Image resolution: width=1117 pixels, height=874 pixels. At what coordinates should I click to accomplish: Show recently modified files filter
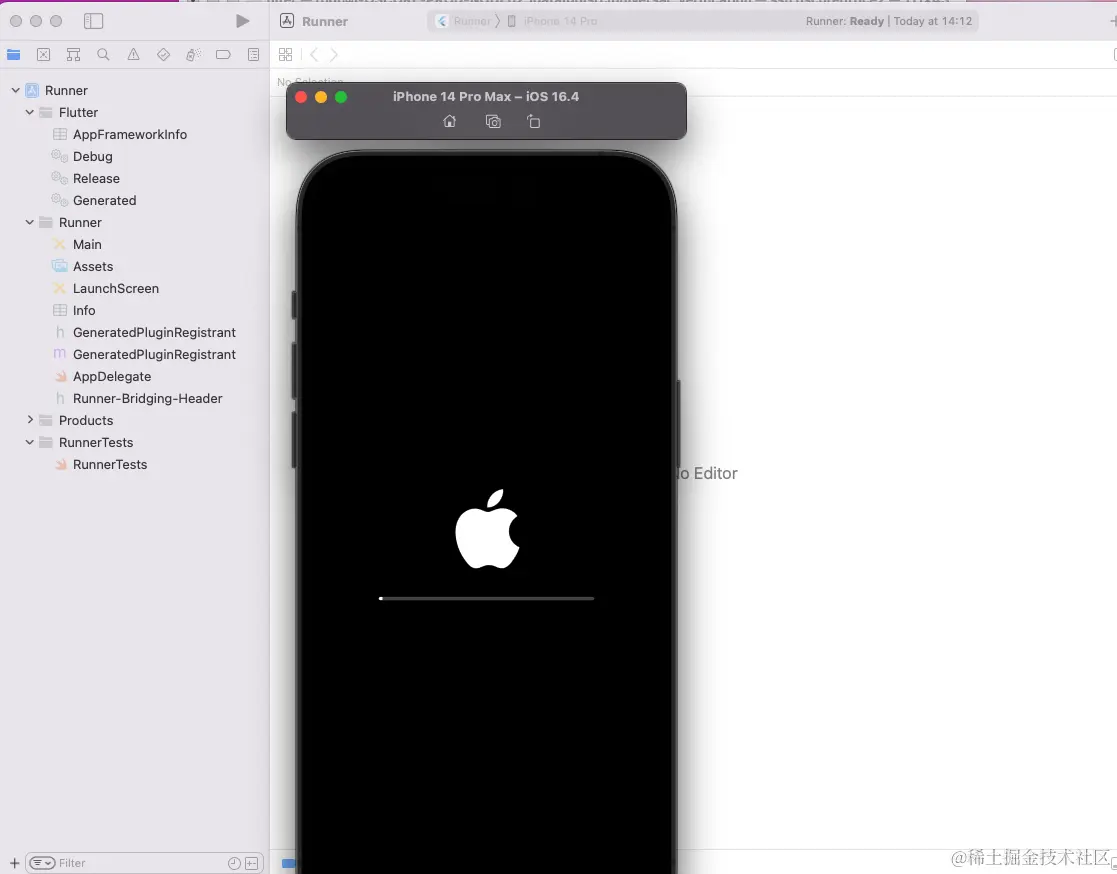point(234,863)
